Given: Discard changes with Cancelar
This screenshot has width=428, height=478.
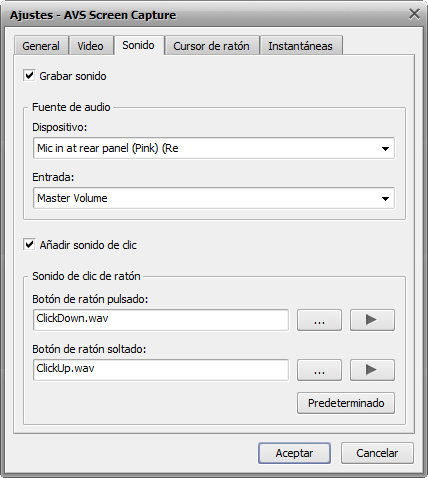Looking at the screenshot, I should point(377,453).
